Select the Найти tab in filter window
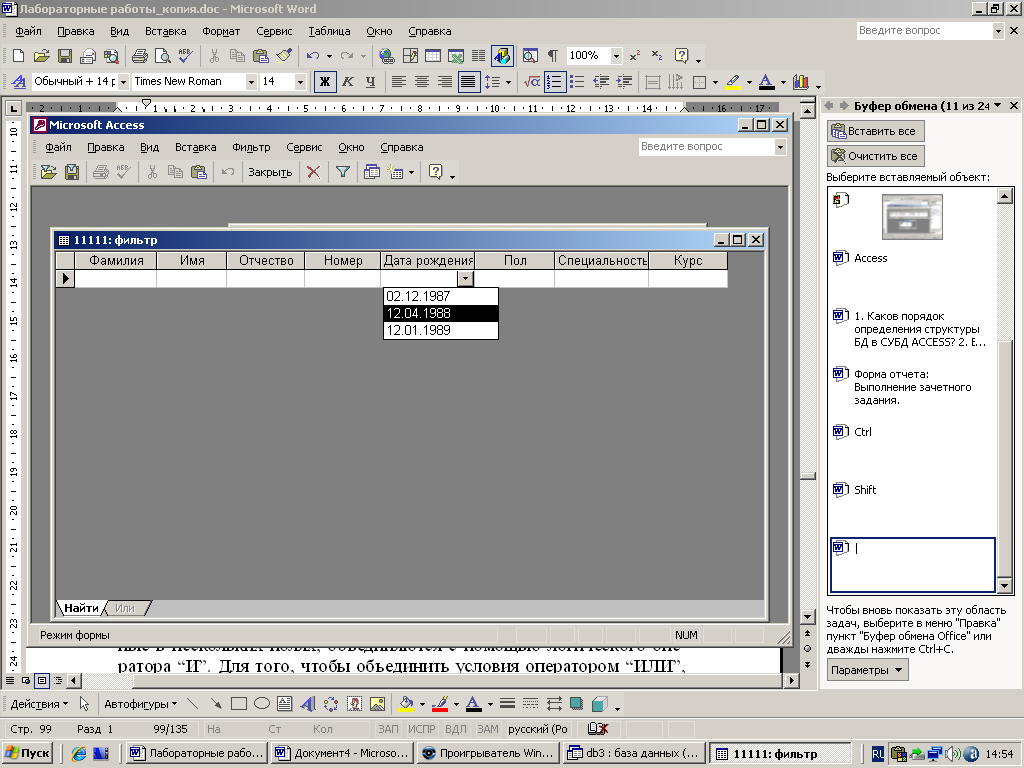 pyautogui.click(x=81, y=608)
